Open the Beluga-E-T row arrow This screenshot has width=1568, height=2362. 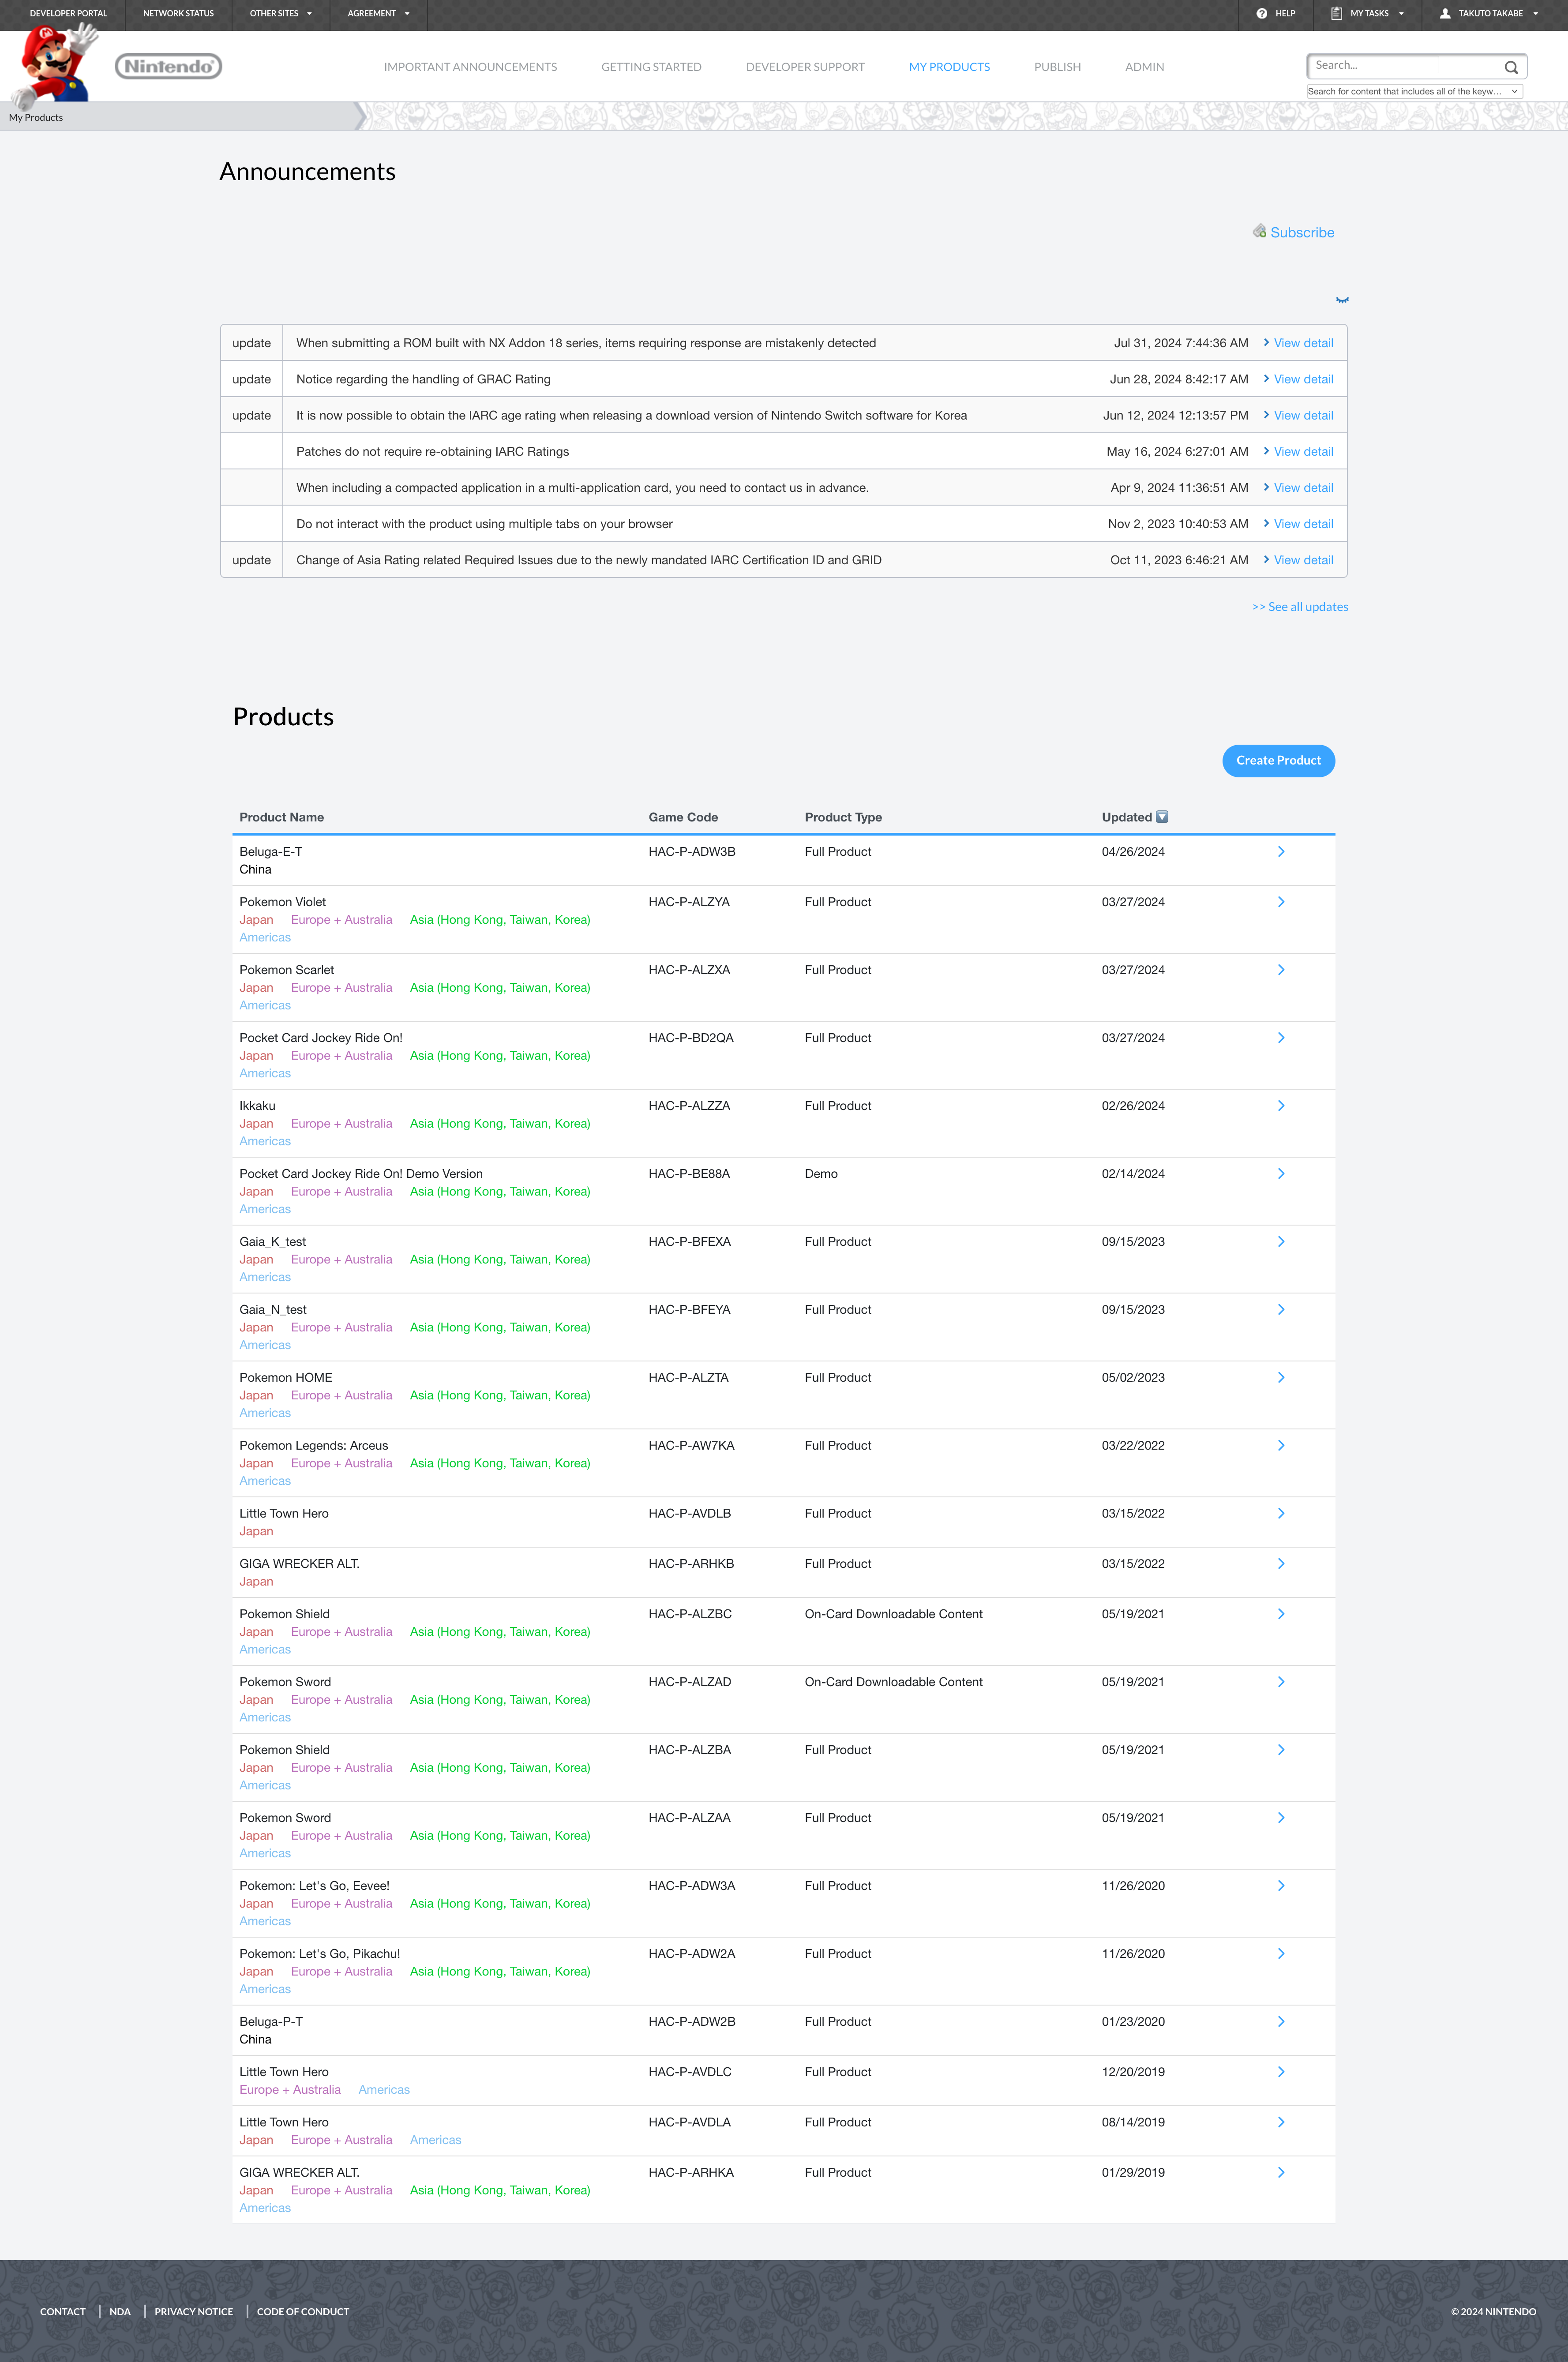point(1281,852)
